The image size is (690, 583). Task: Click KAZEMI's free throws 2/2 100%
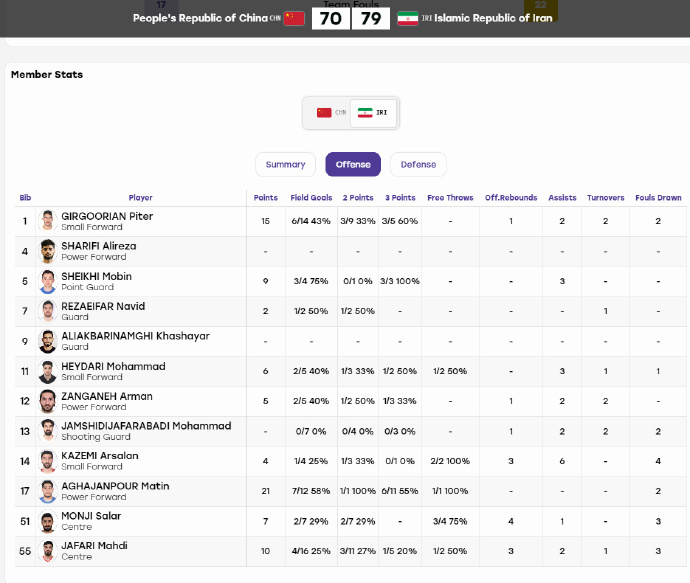(450, 461)
